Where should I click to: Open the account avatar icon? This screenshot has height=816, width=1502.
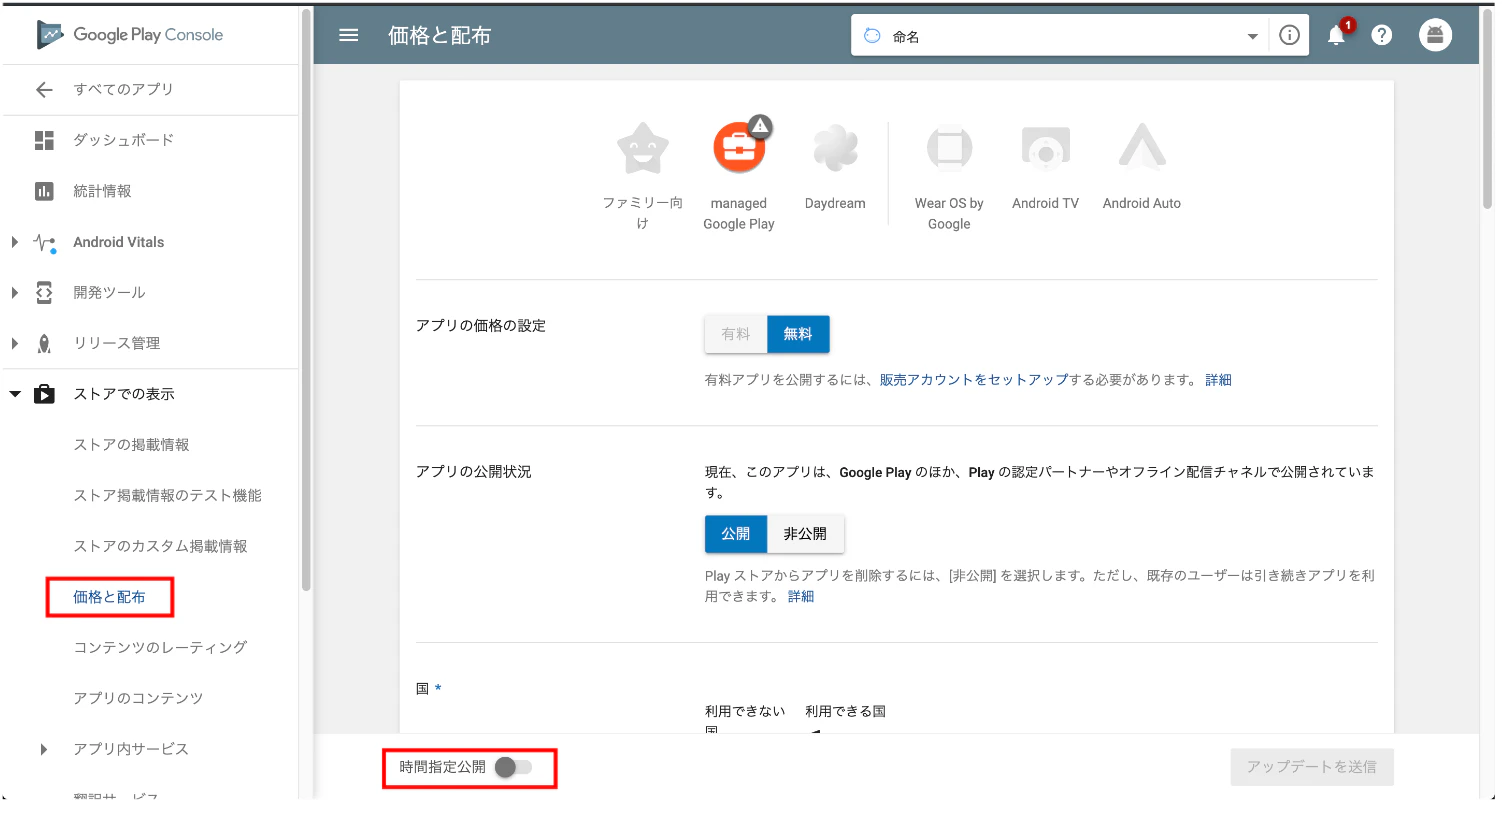pyautogui.click(x=1435, y=35)
